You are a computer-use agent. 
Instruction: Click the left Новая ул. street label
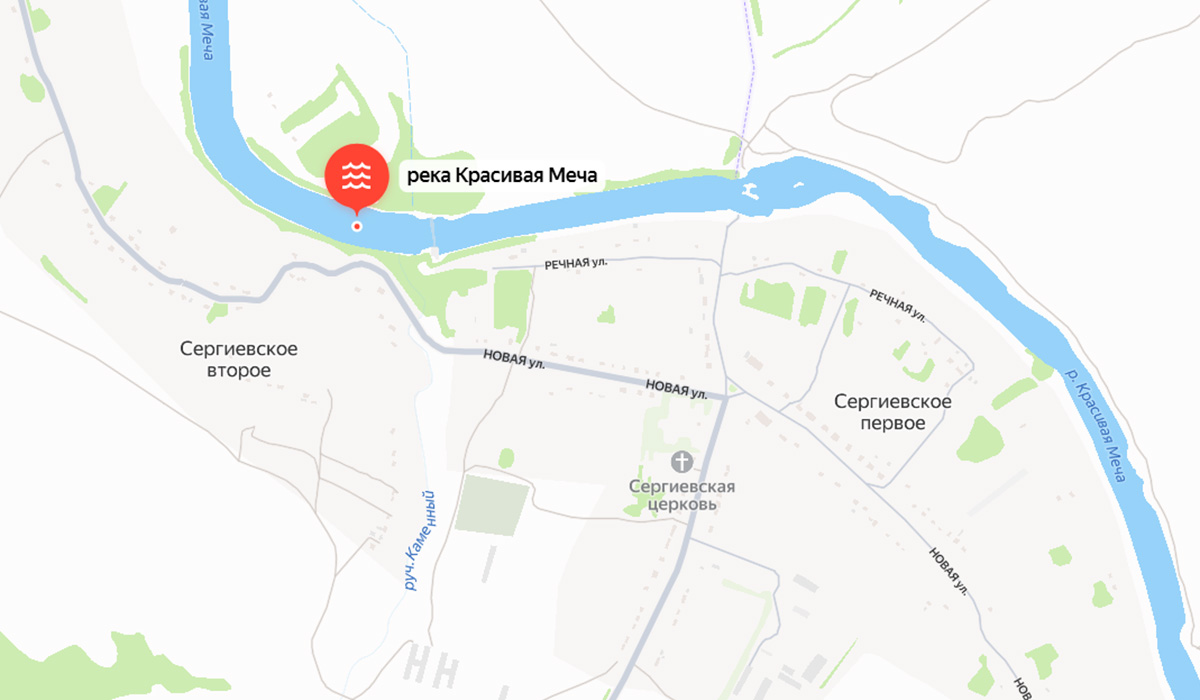[x=513, y=360]
